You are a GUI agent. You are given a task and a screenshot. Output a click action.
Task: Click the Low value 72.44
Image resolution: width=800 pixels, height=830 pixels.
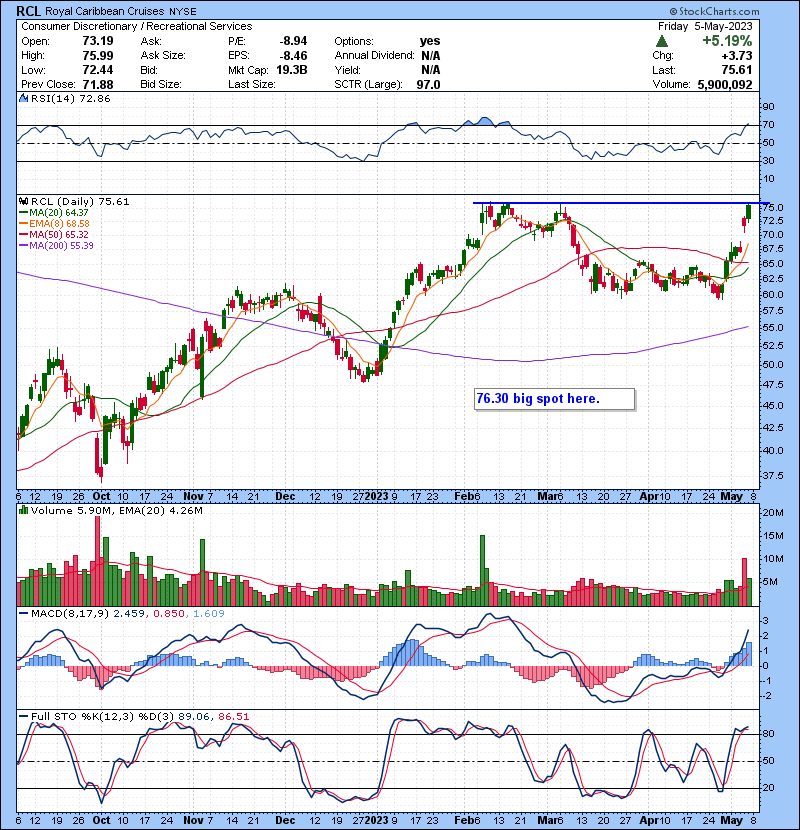(x=98, y=70)
